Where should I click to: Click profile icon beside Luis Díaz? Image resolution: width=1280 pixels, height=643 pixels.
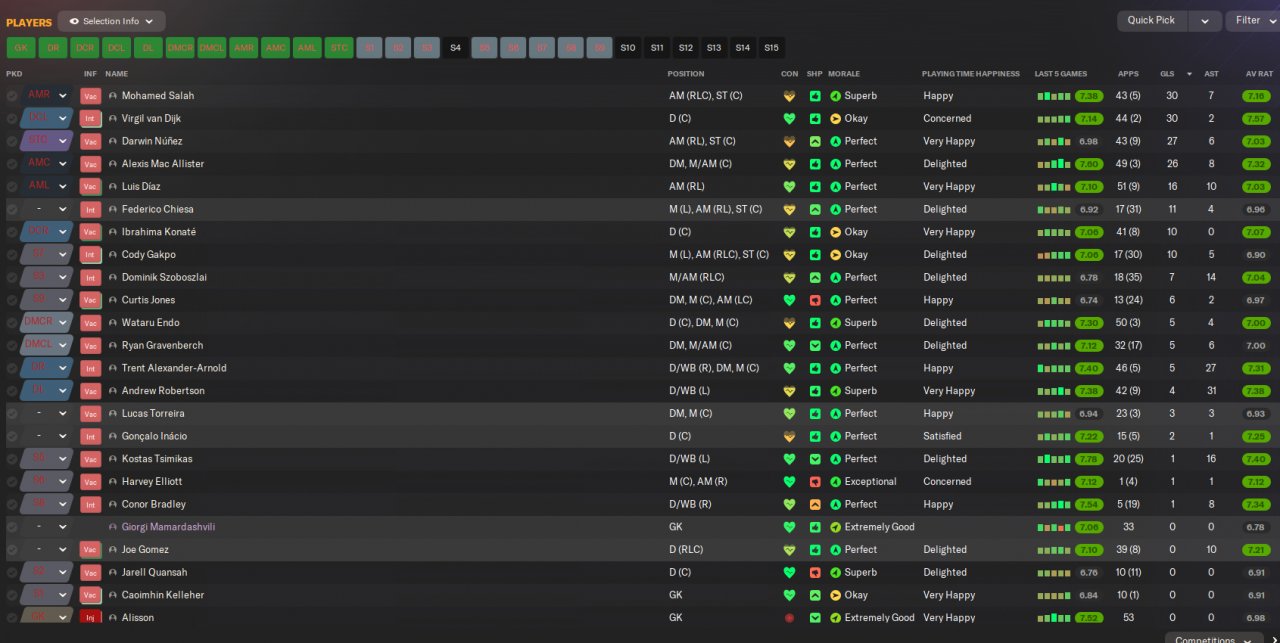(113, 187)
